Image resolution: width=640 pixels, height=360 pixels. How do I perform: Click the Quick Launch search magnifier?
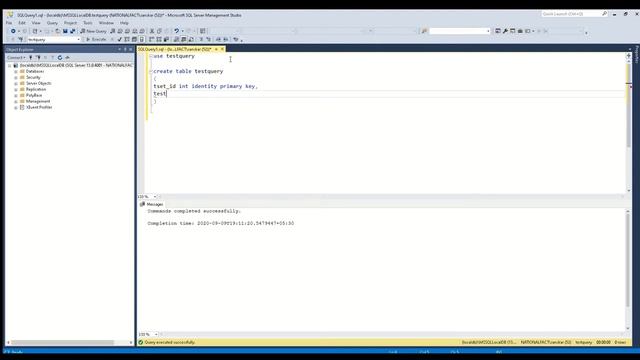click(604, 14)
